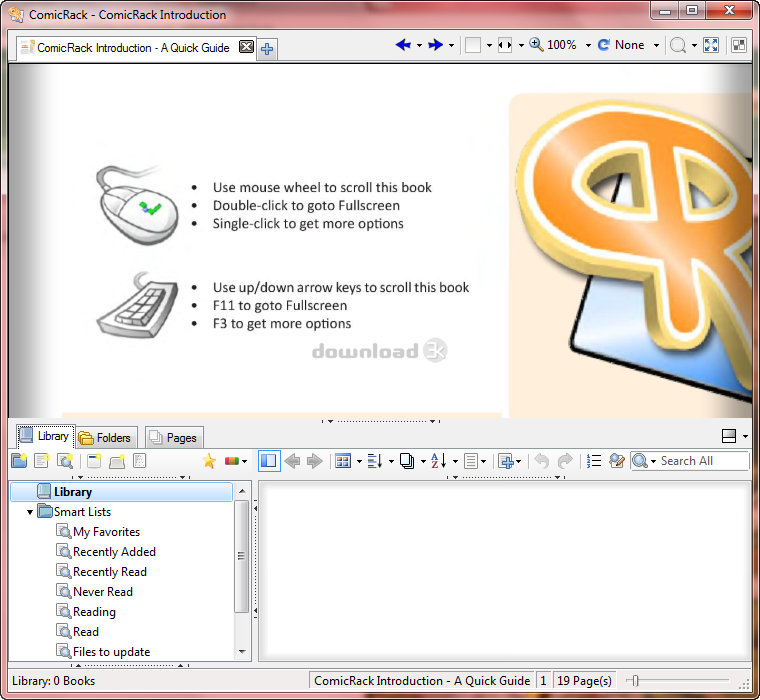Screen dimensions: 760x700
Task: Go to next page with blue forward arrow
Action: coord(435,45)
